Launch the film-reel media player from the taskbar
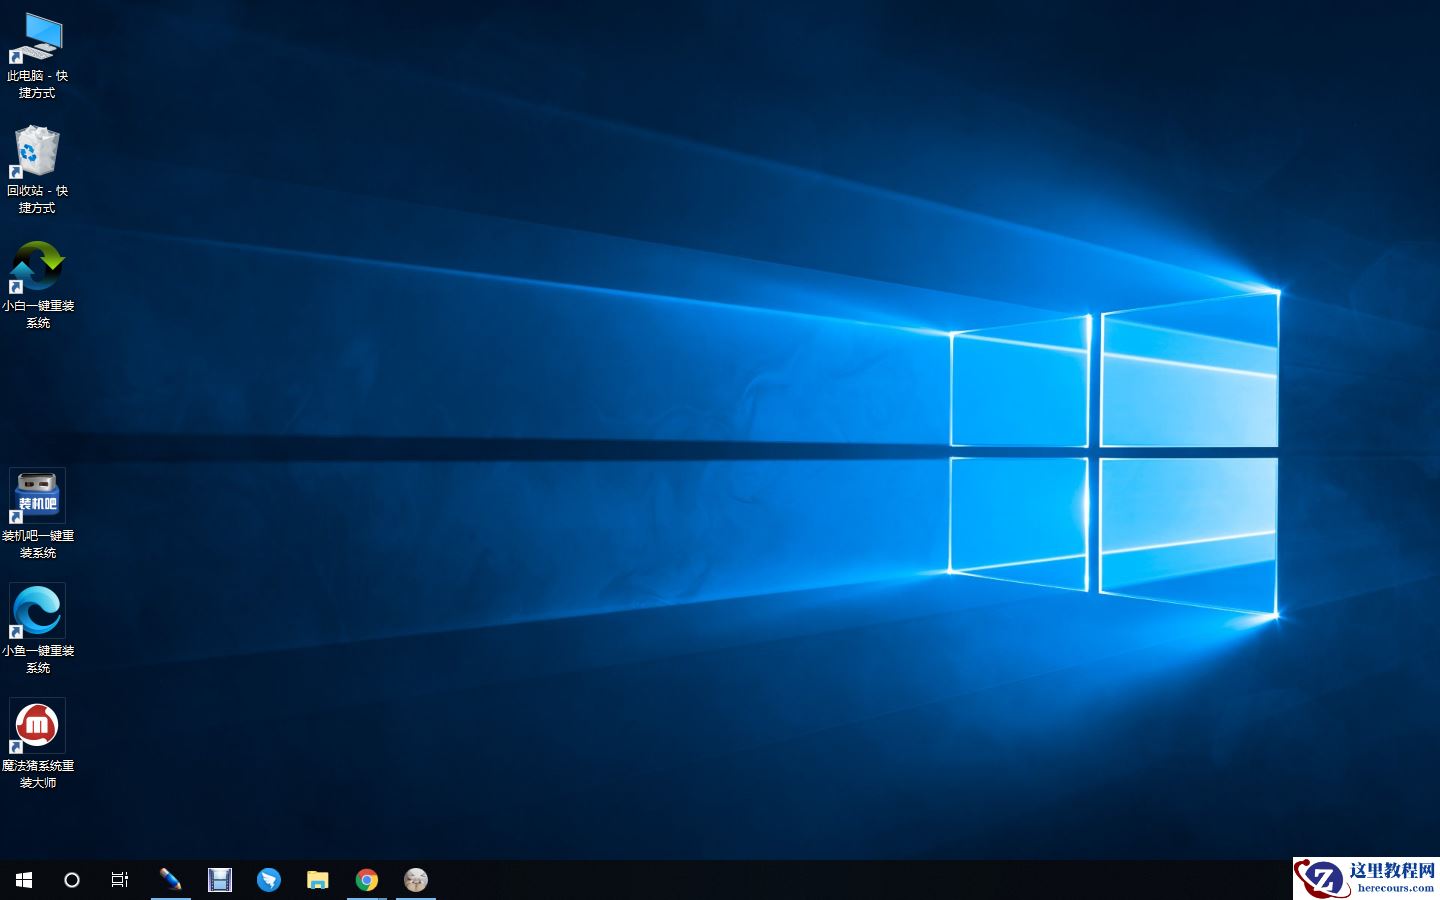Screen dimensions: 1440x900 coord(220,880)
